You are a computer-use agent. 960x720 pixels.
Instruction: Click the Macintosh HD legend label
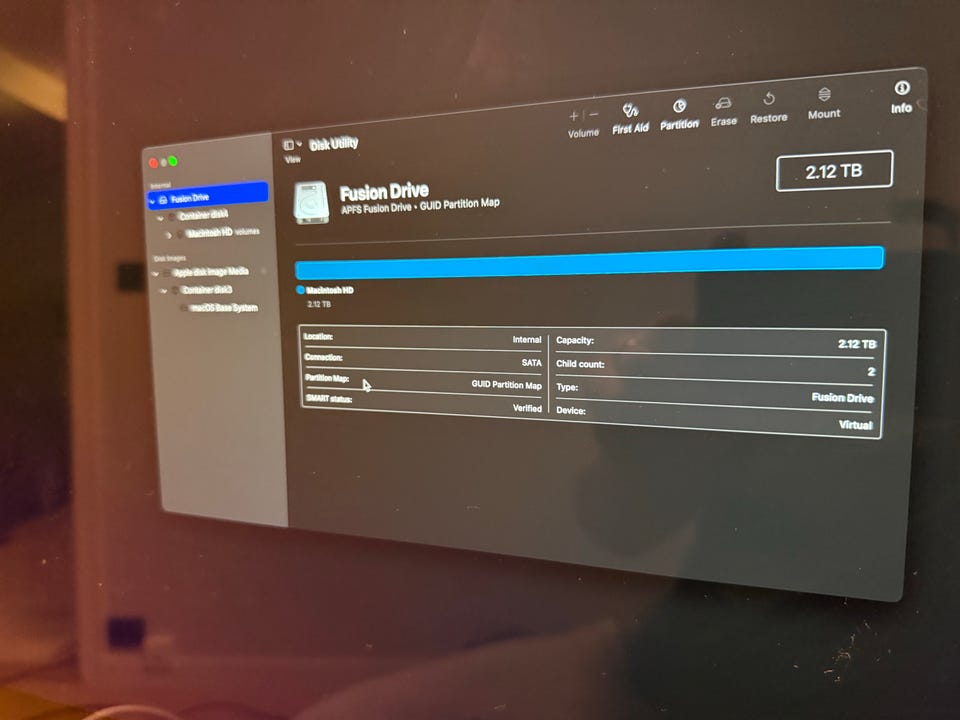(330, 290)
